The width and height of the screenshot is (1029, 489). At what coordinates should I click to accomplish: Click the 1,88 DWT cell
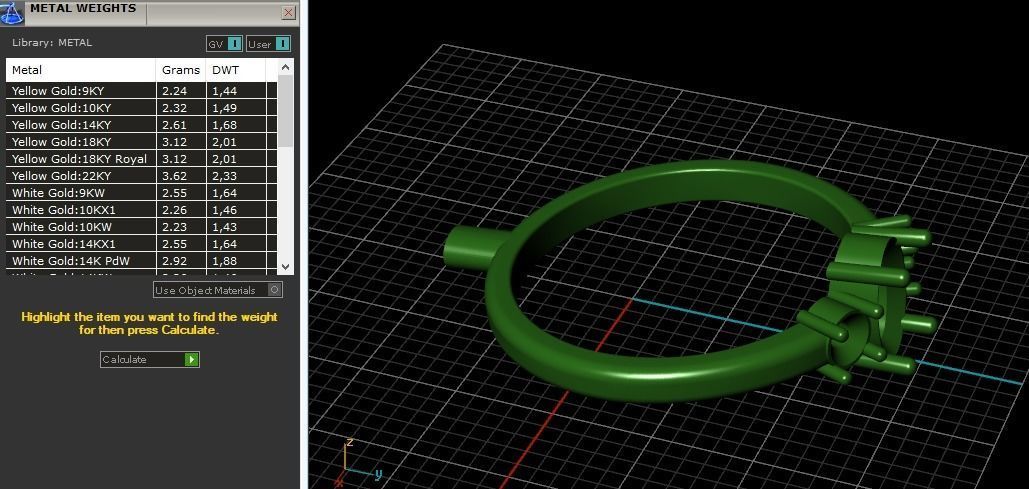pos(236,261)
